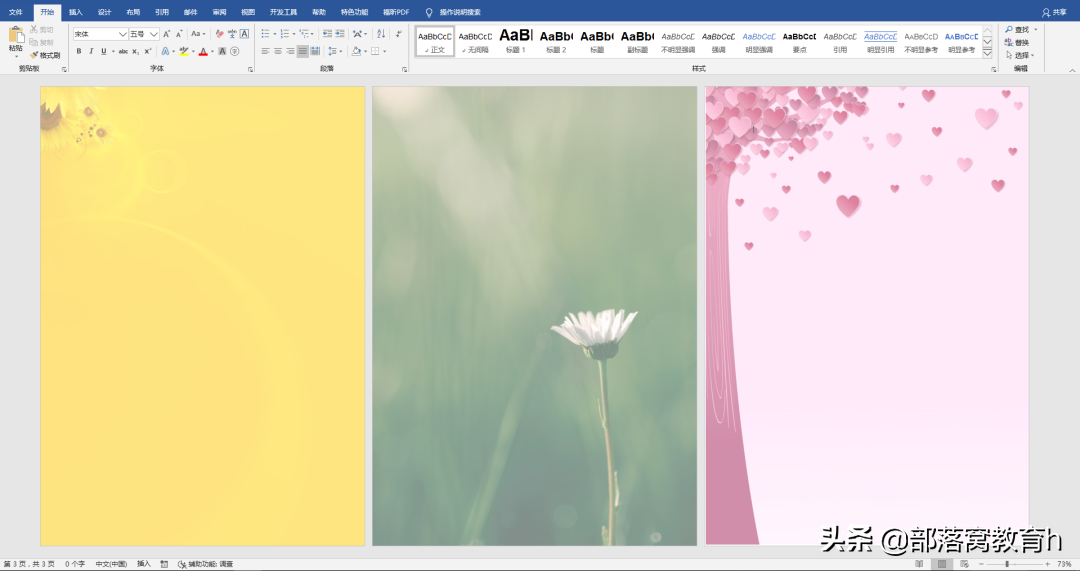
Task: Open the phonetic guide (拼音) tool
Action: (232, 34)
